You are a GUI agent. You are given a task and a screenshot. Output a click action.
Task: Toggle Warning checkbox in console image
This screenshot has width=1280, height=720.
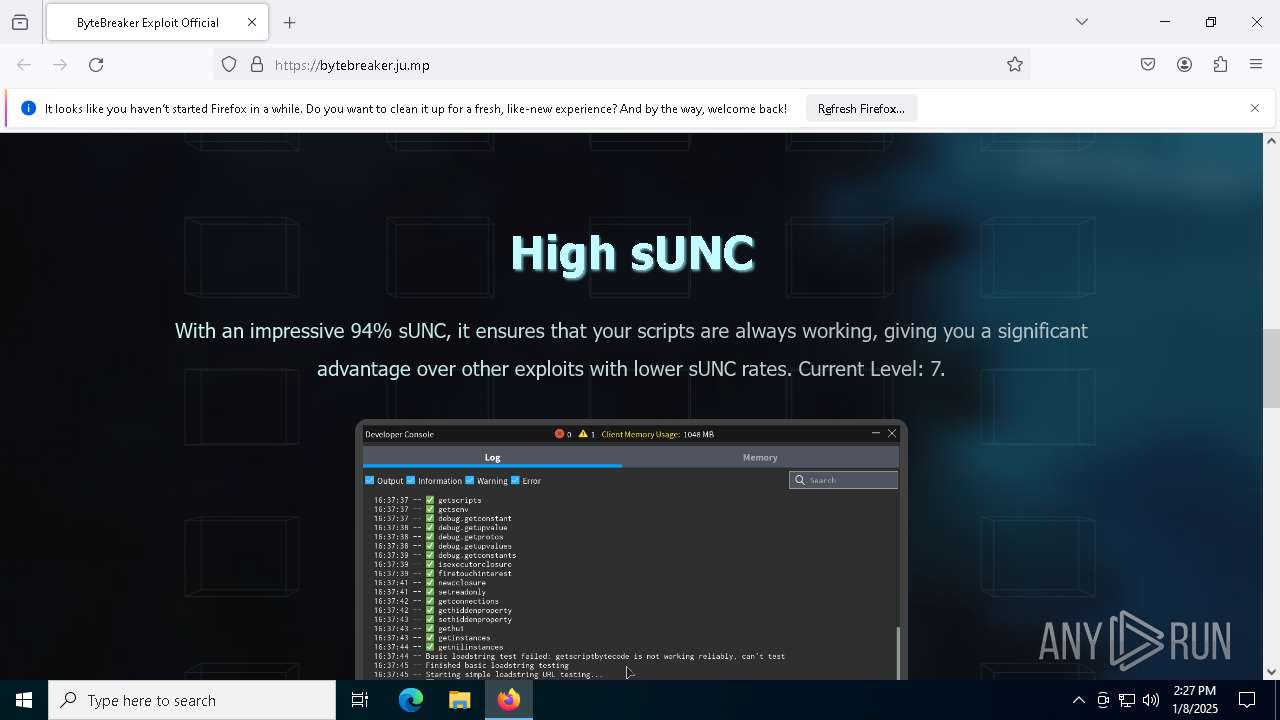tap(470, 481)
